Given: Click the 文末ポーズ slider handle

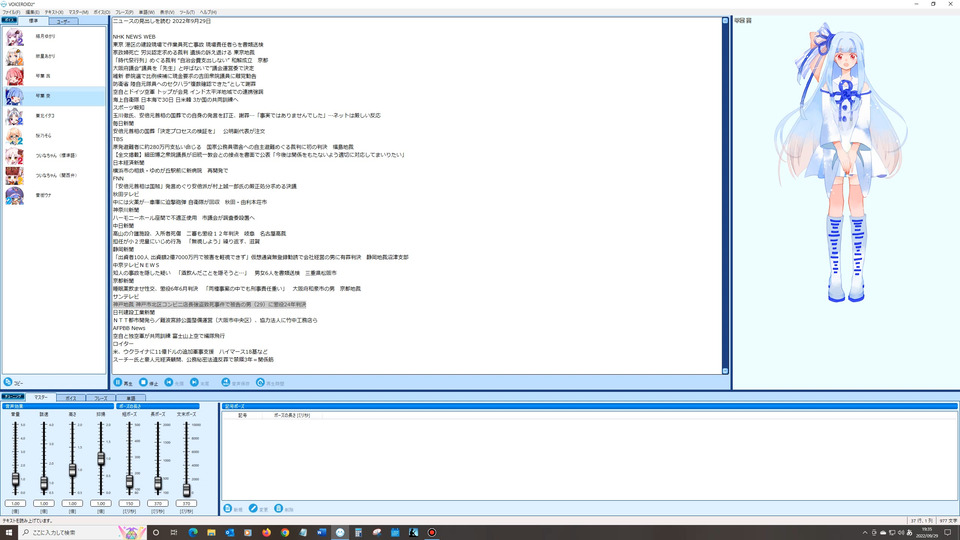Looking at the screenshot, I should [x=187, y=490].
